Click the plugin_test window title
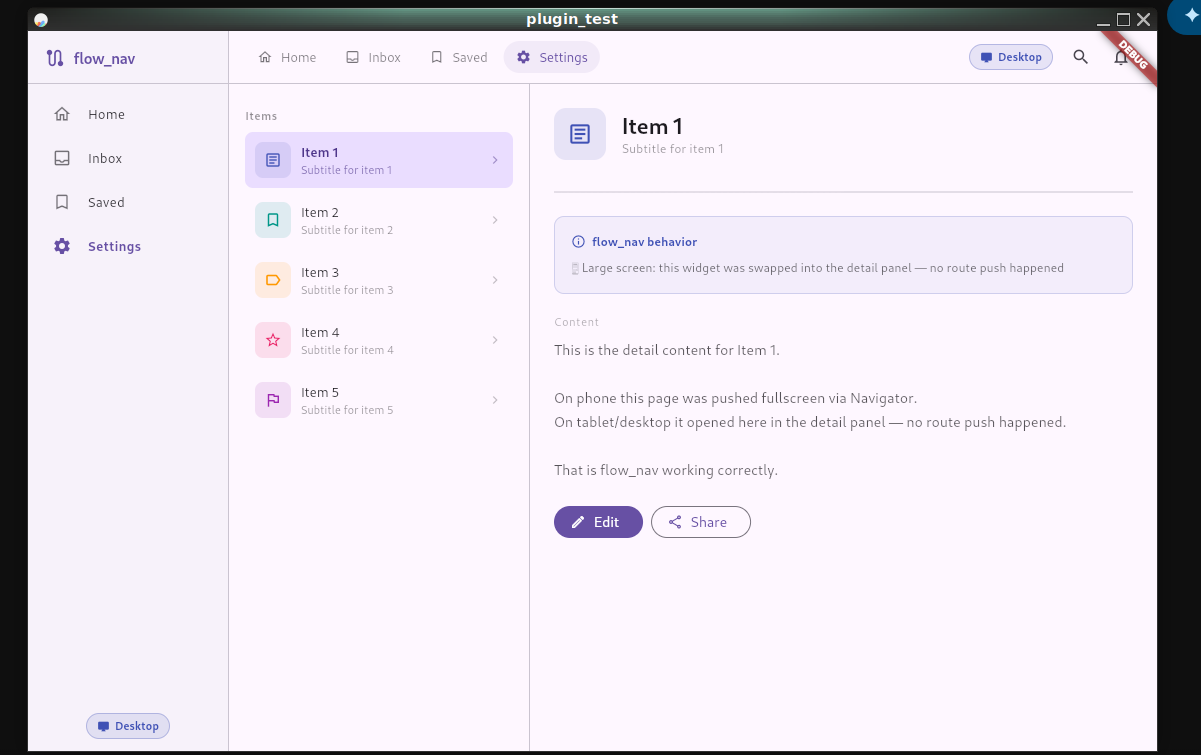 (x=572, y=19)
